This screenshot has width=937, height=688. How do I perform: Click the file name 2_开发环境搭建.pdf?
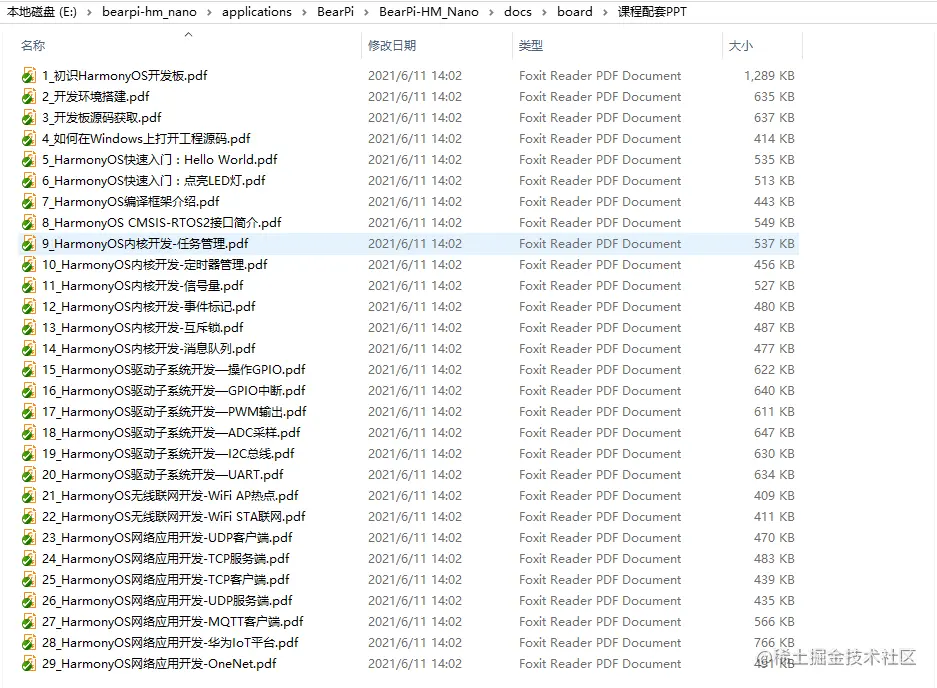coord(96,96)
